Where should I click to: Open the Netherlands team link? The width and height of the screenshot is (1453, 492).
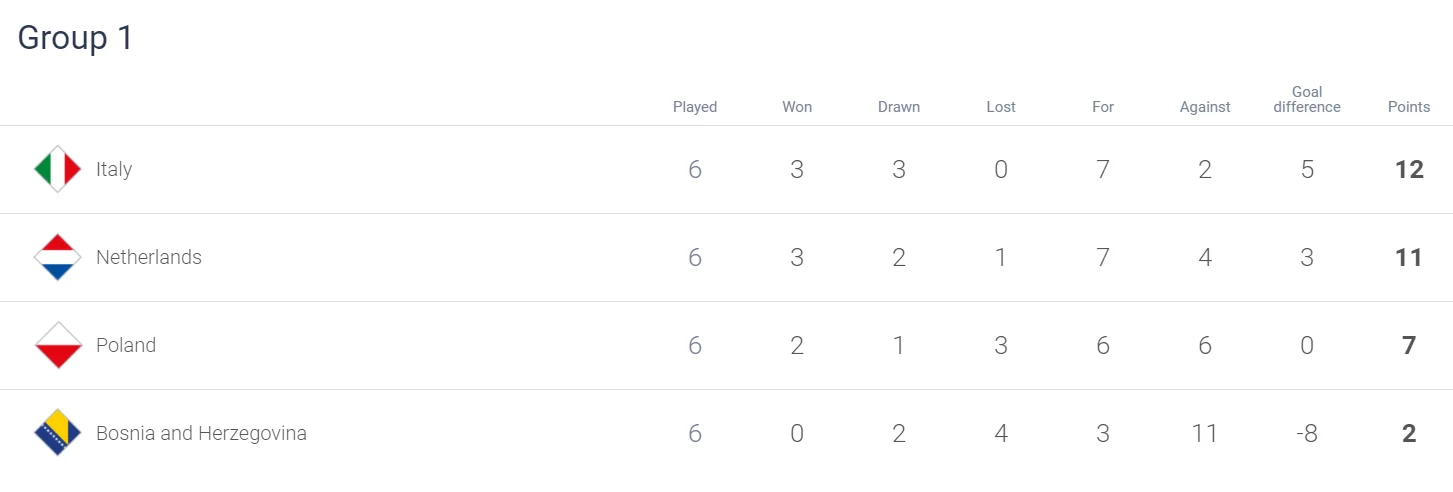(x=149, y=257)
